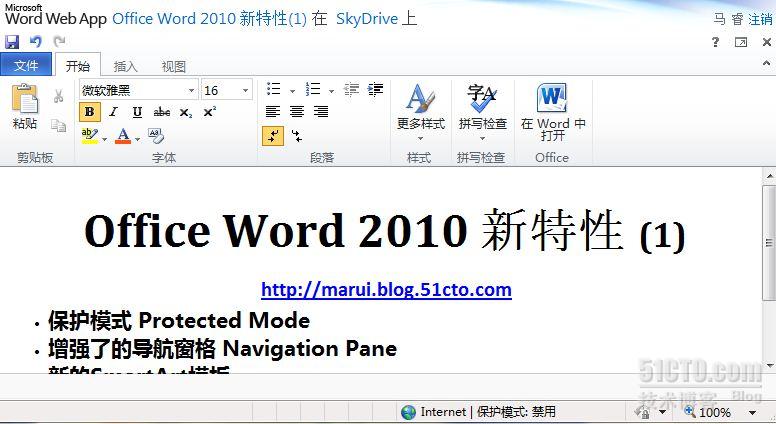
Task: Apply bulleted list
Action: (274, 89)
